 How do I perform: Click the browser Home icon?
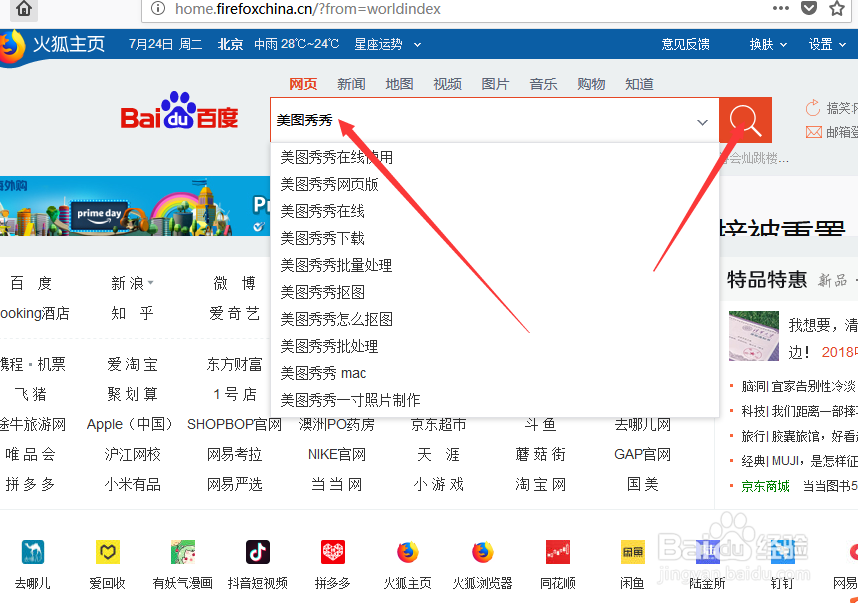[x=24, y=8]
